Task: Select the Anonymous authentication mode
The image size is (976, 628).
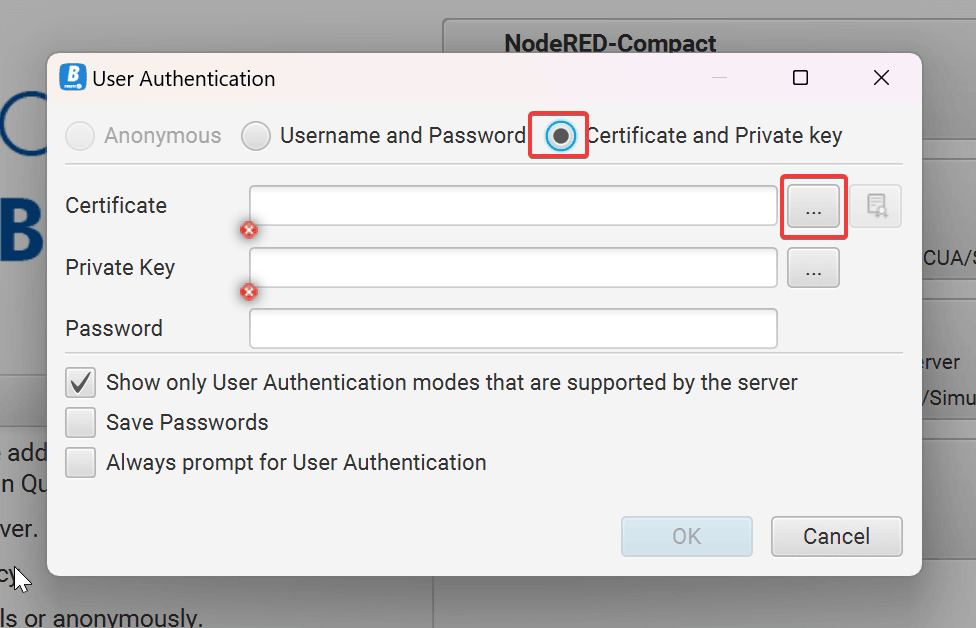Action: click(x=79, y=136)
